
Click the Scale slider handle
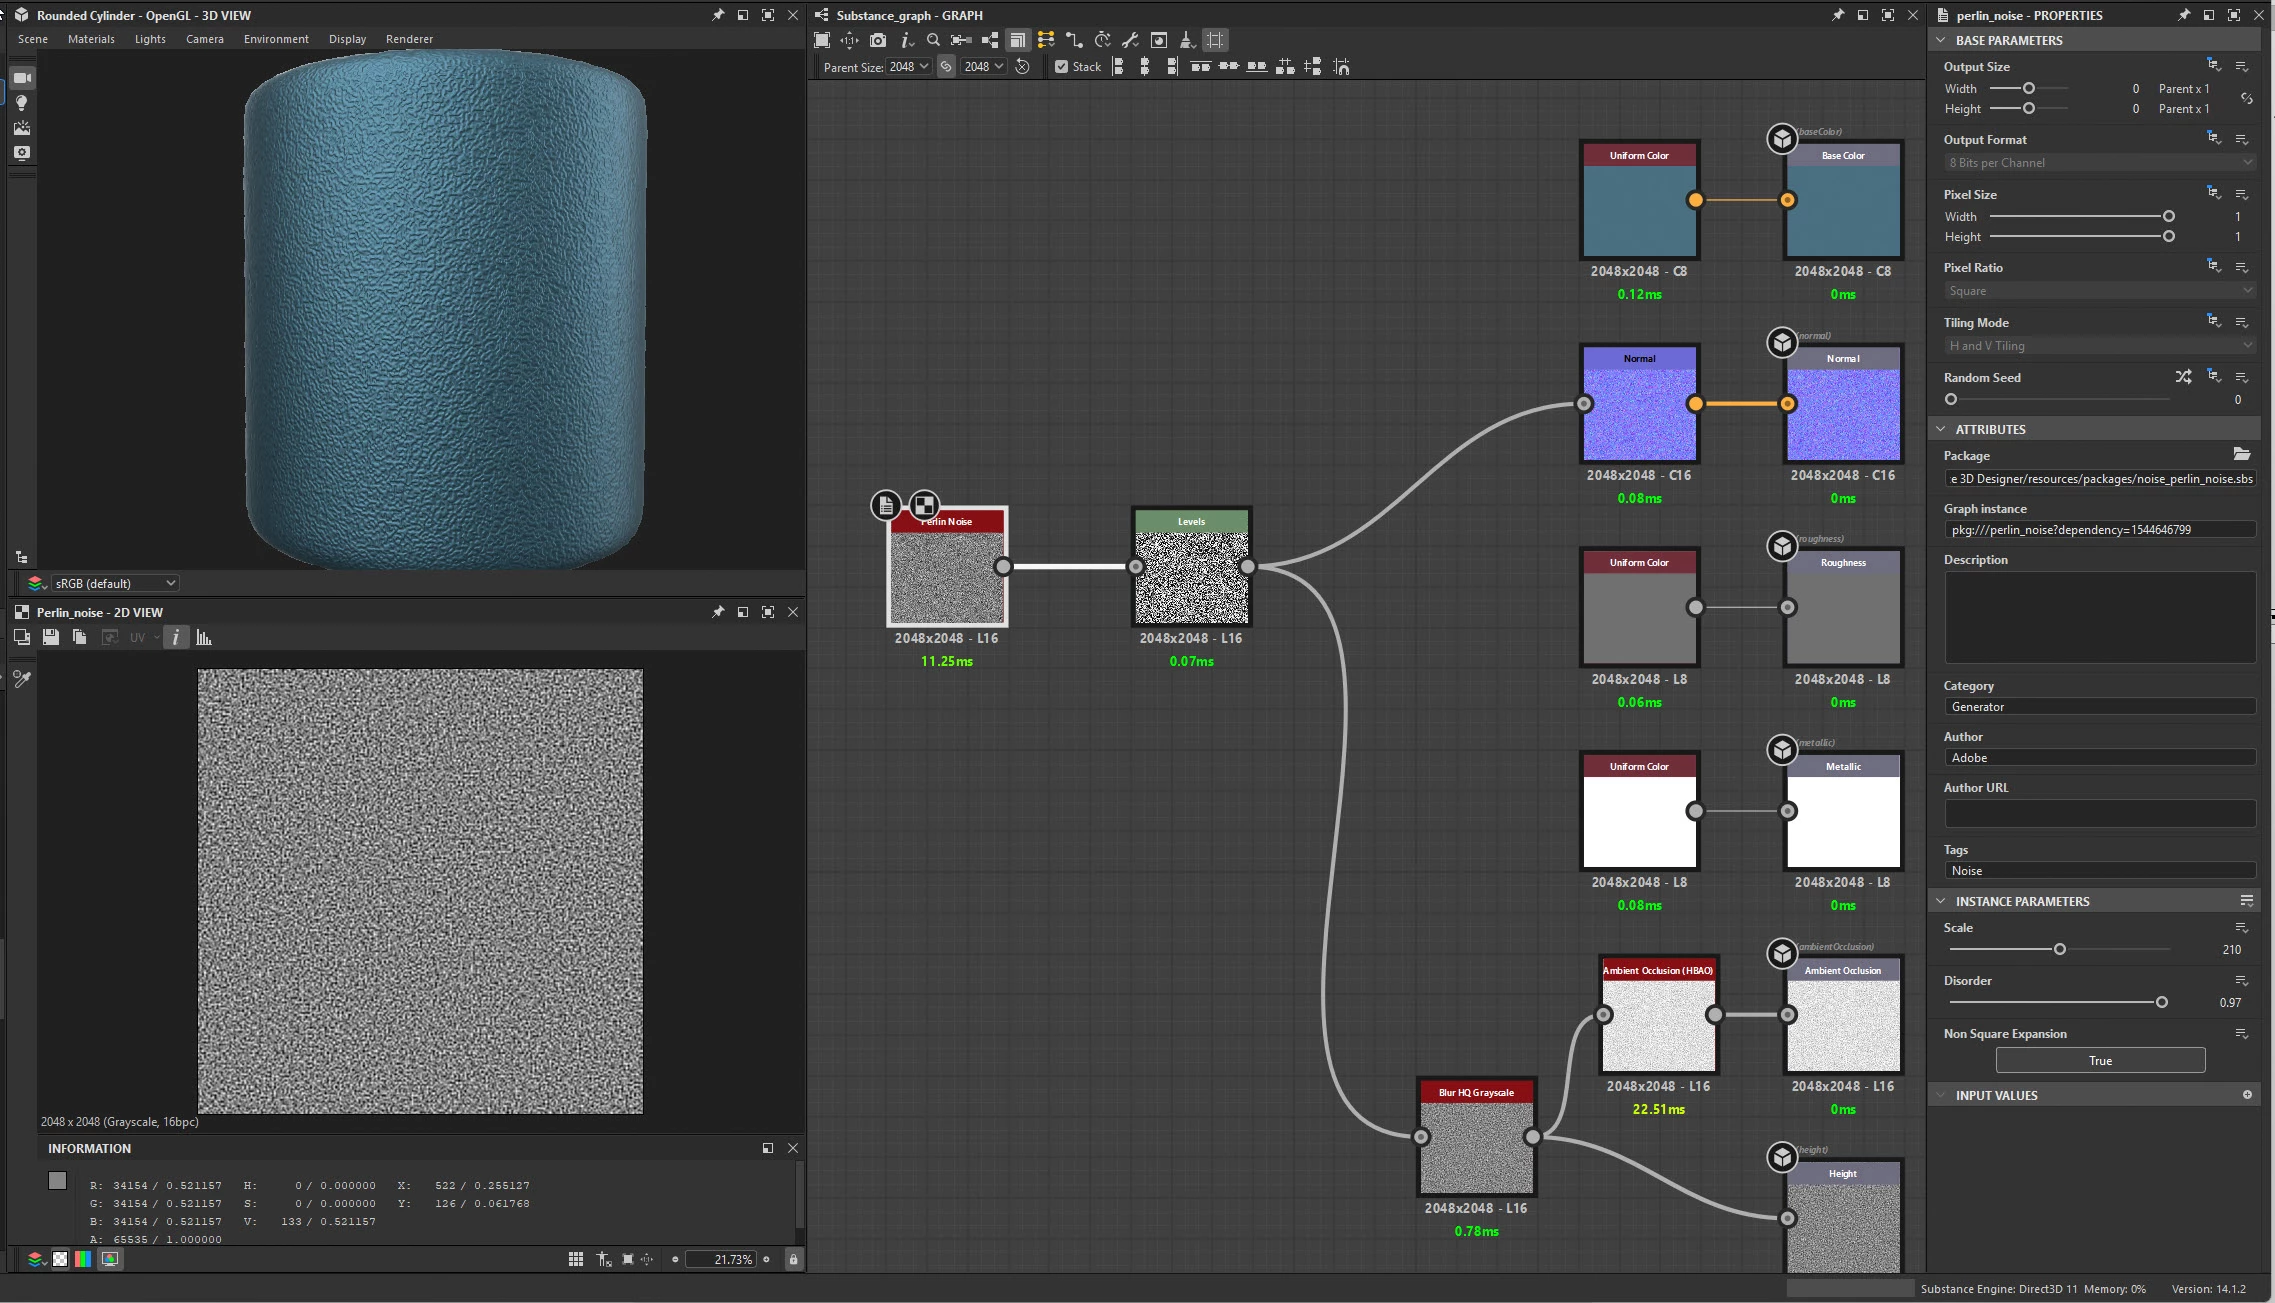pyautogui.click(x=2059, y=949)
